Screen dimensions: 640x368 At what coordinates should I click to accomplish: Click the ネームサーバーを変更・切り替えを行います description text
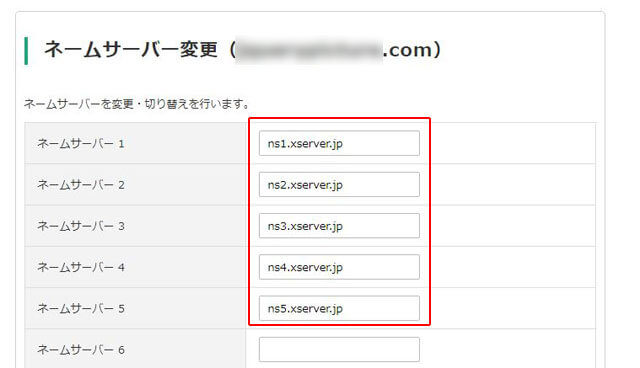tap(137, 104)
